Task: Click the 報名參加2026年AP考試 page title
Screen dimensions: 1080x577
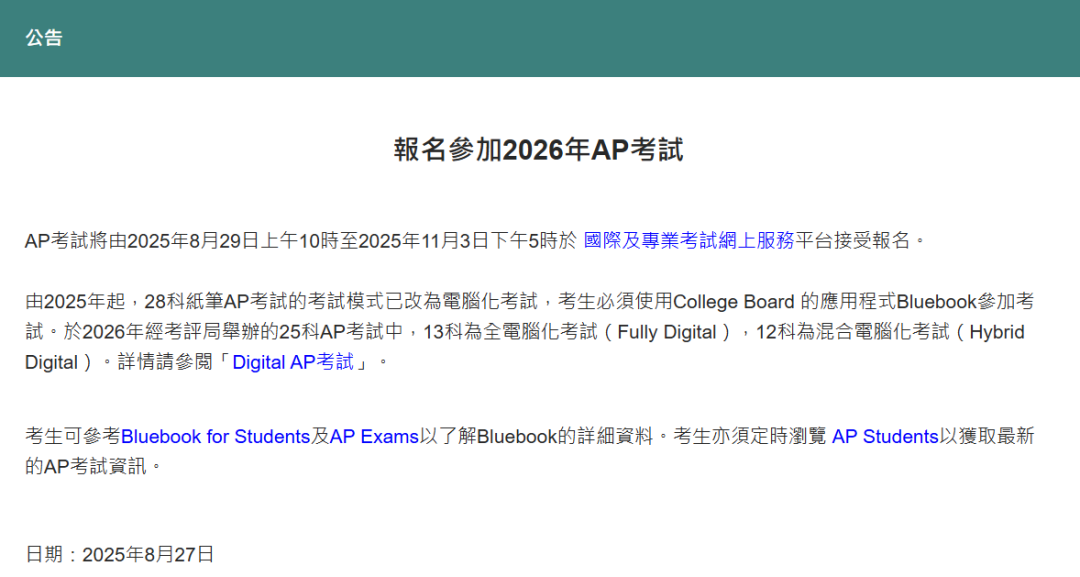Action: pos(539,150)
